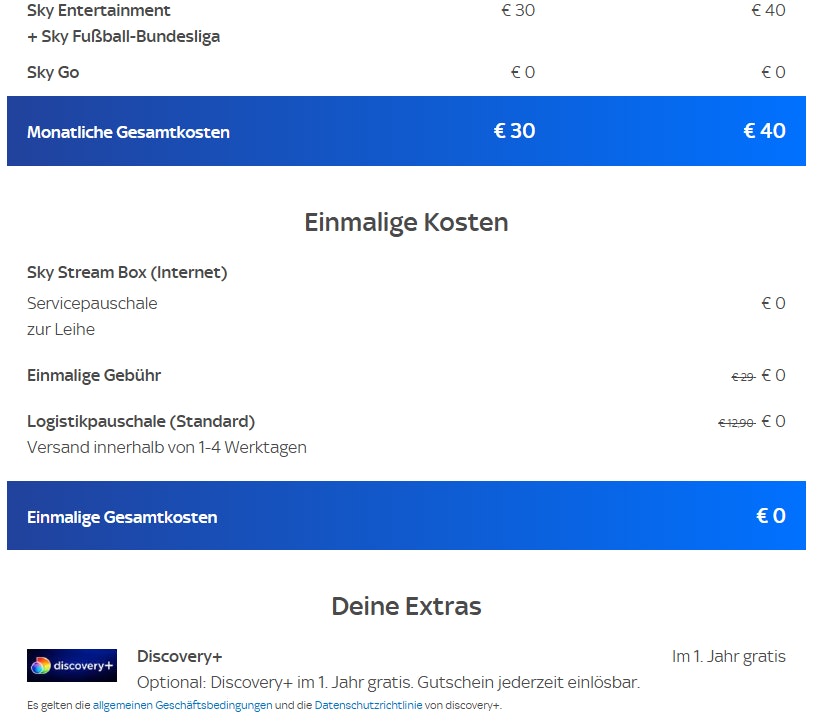Select the Einmalige Gebühr label
The image size is (822, 722).
click(94, 376)
